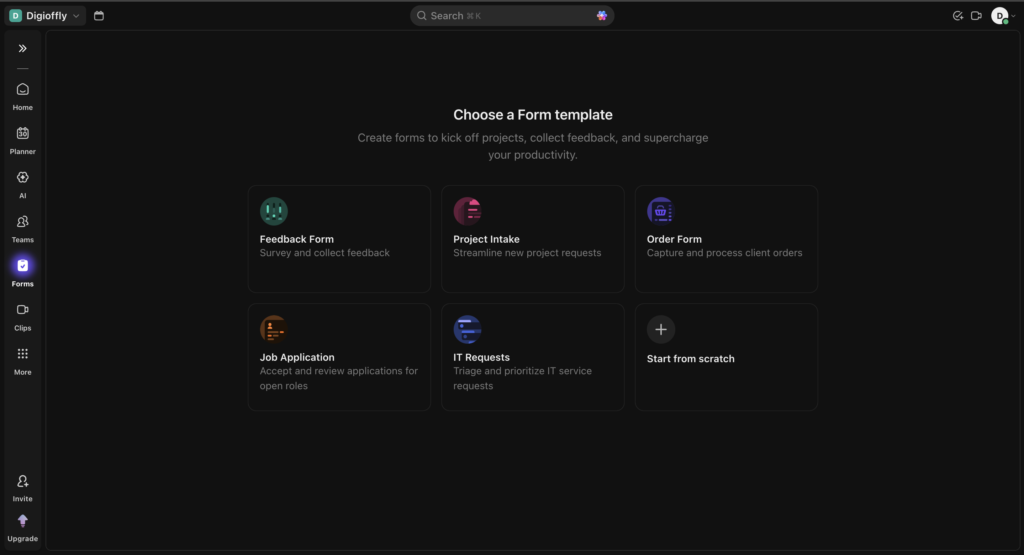
Task: Click the Search field
Action: click(512, 16)
